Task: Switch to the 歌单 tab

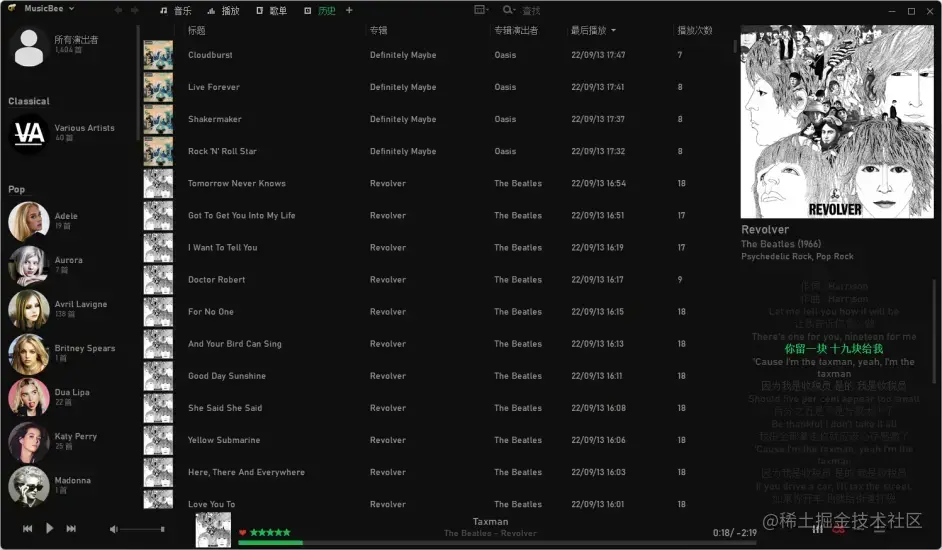Action: tap(272, 10)
